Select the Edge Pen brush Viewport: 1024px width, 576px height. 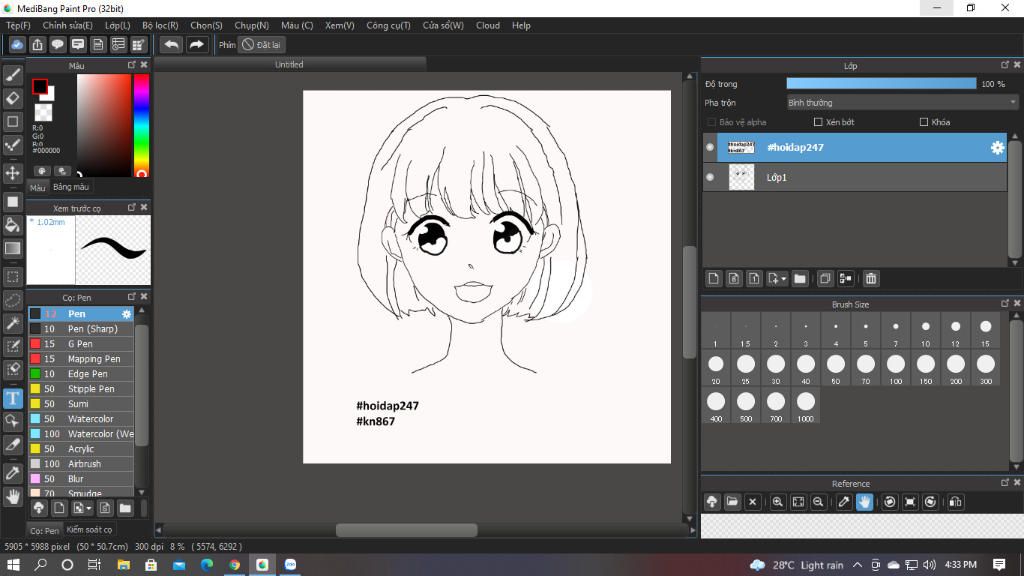(x=81, y=374)
